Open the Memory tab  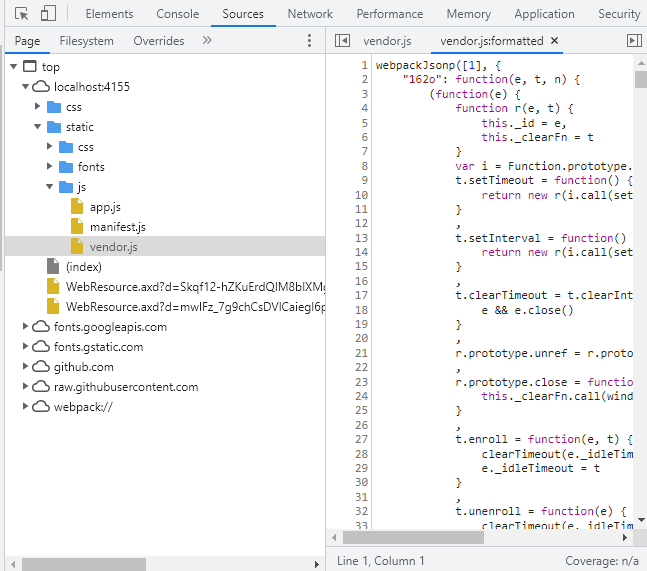point(469,14)
